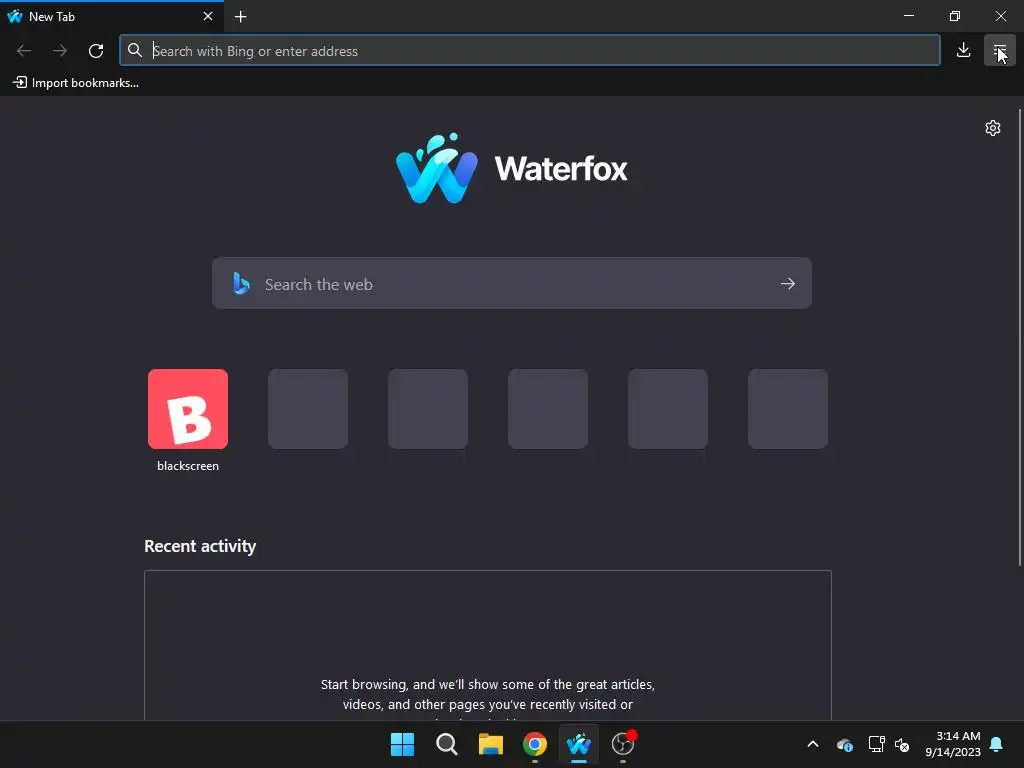The image size is (1024, 768).
Task: Minimize the Waterfox window
Action: pyautogui.click(x=909, y=16)
